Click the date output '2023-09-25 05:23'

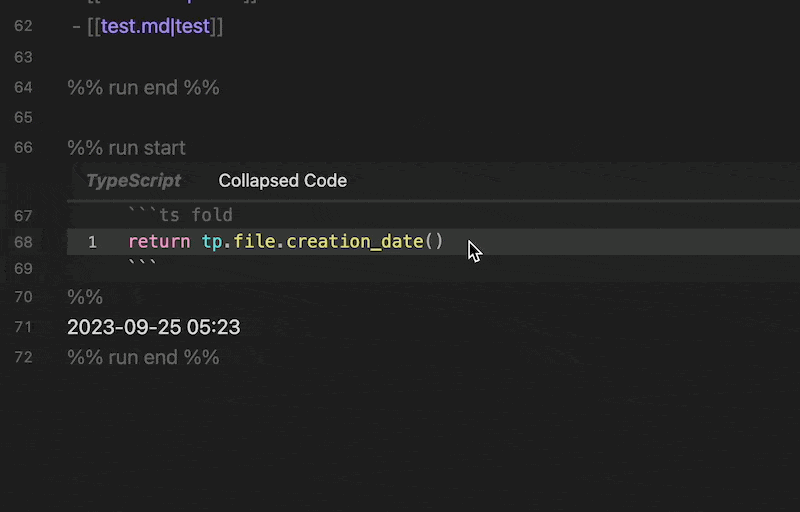tap(154, 327)
